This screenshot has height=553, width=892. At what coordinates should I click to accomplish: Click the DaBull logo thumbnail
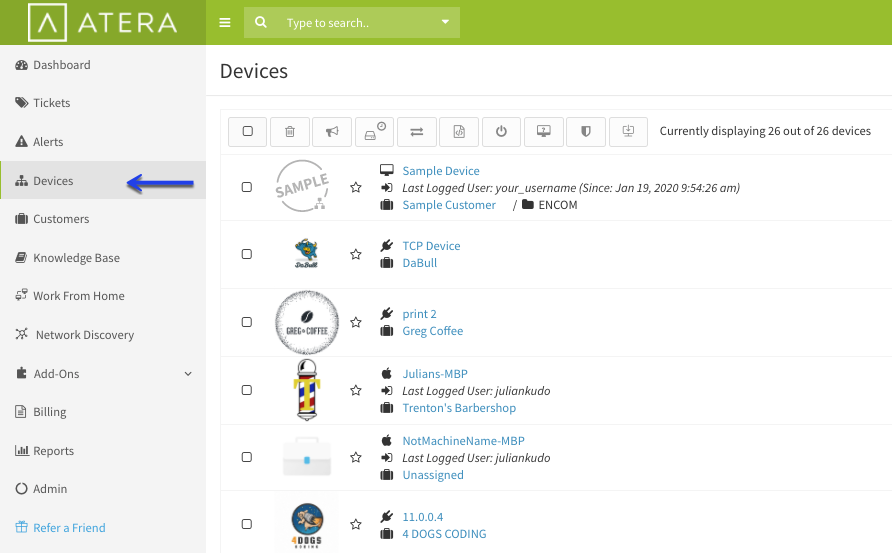[307, 254]
